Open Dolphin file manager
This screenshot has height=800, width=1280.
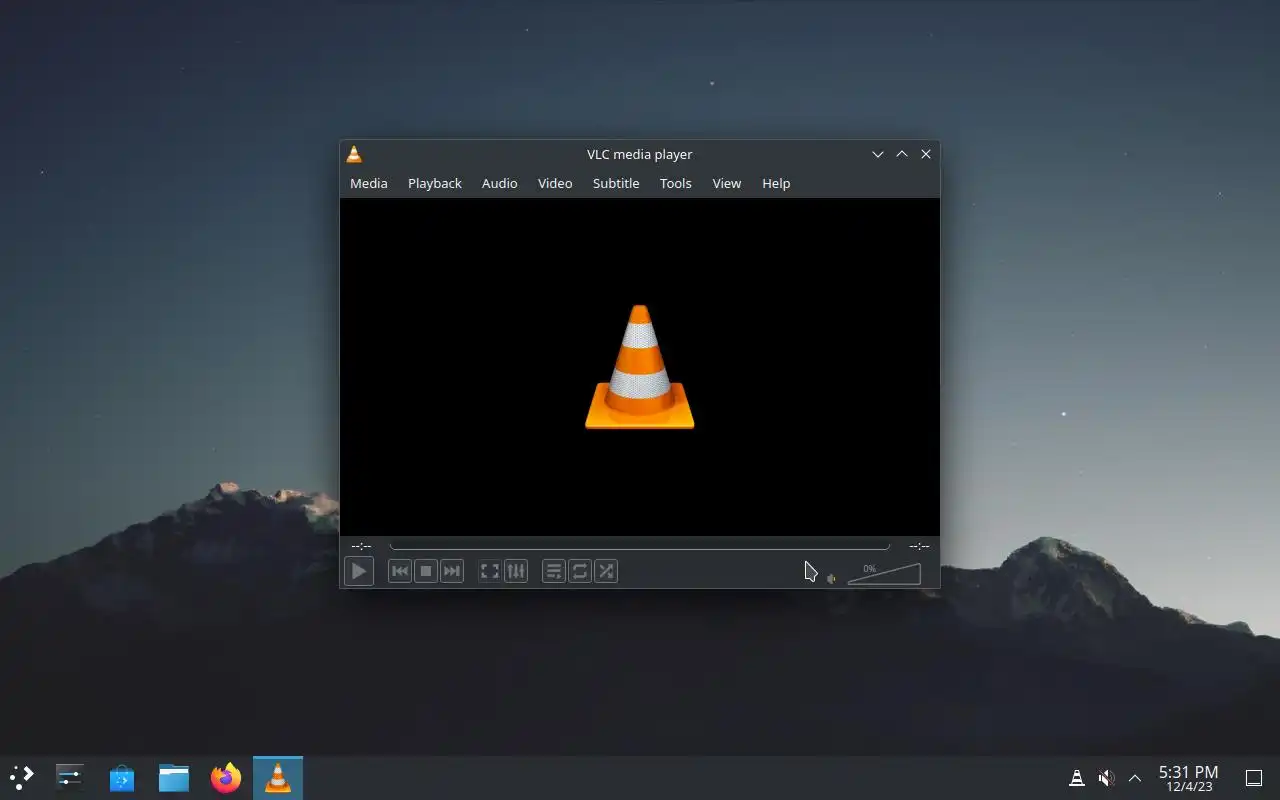[174, 777]
